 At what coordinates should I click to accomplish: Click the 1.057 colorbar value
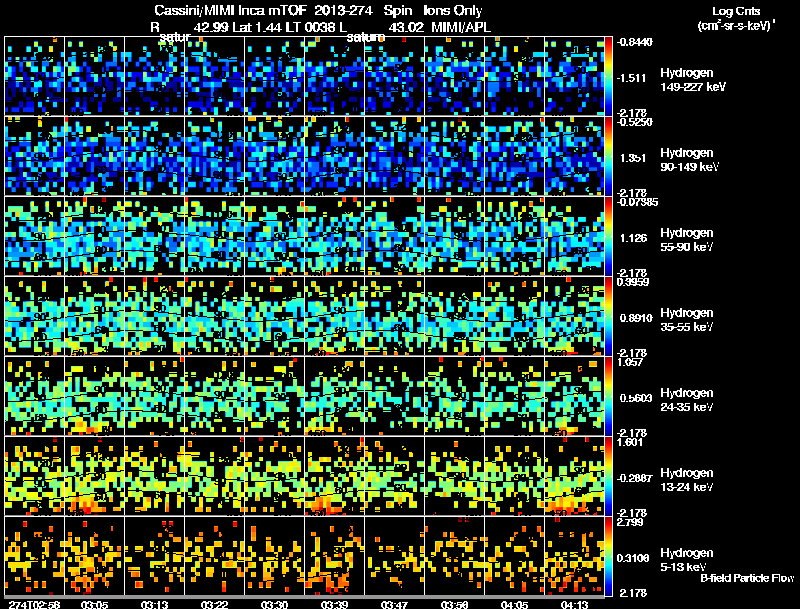(x=630, y=362)
